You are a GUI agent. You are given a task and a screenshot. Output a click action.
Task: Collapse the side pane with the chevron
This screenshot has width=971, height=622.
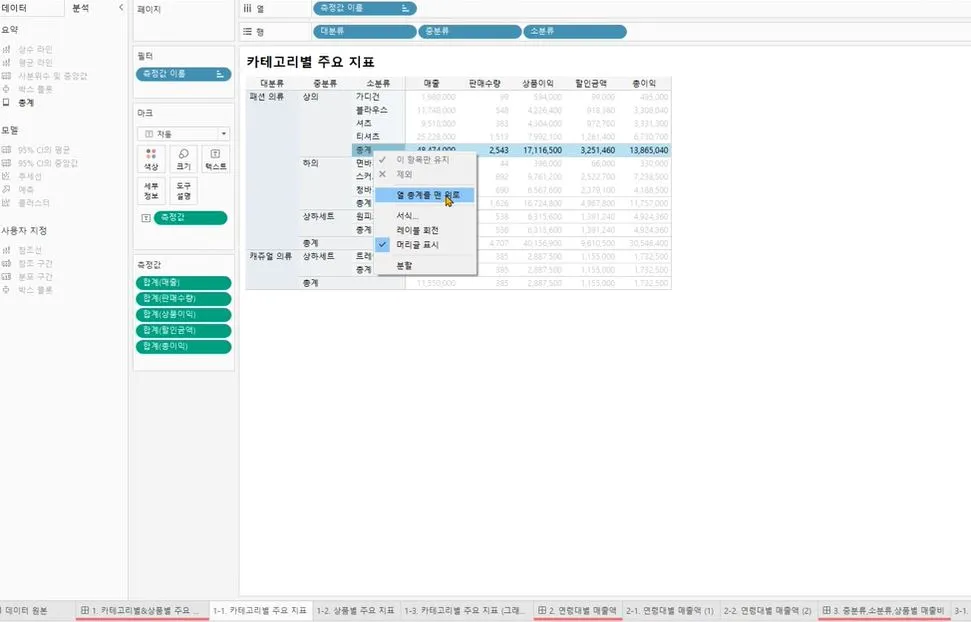[x=121, y=7]
